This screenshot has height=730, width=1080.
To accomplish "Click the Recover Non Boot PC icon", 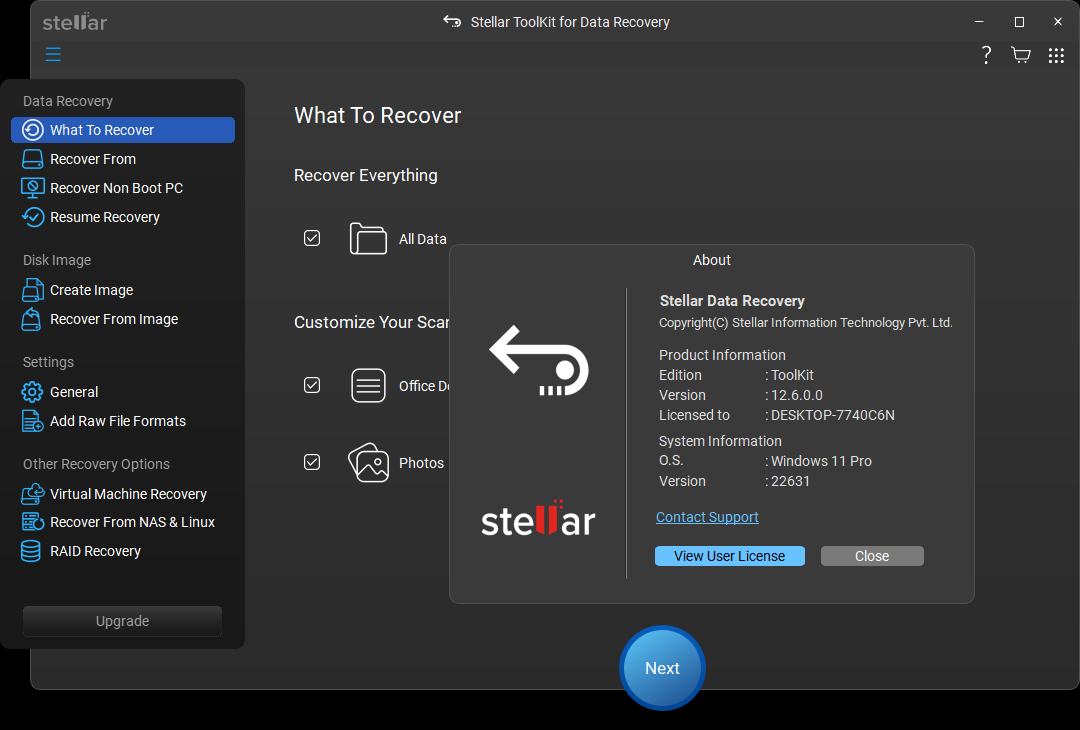I will pyautogui.click(x=32, y=188).
